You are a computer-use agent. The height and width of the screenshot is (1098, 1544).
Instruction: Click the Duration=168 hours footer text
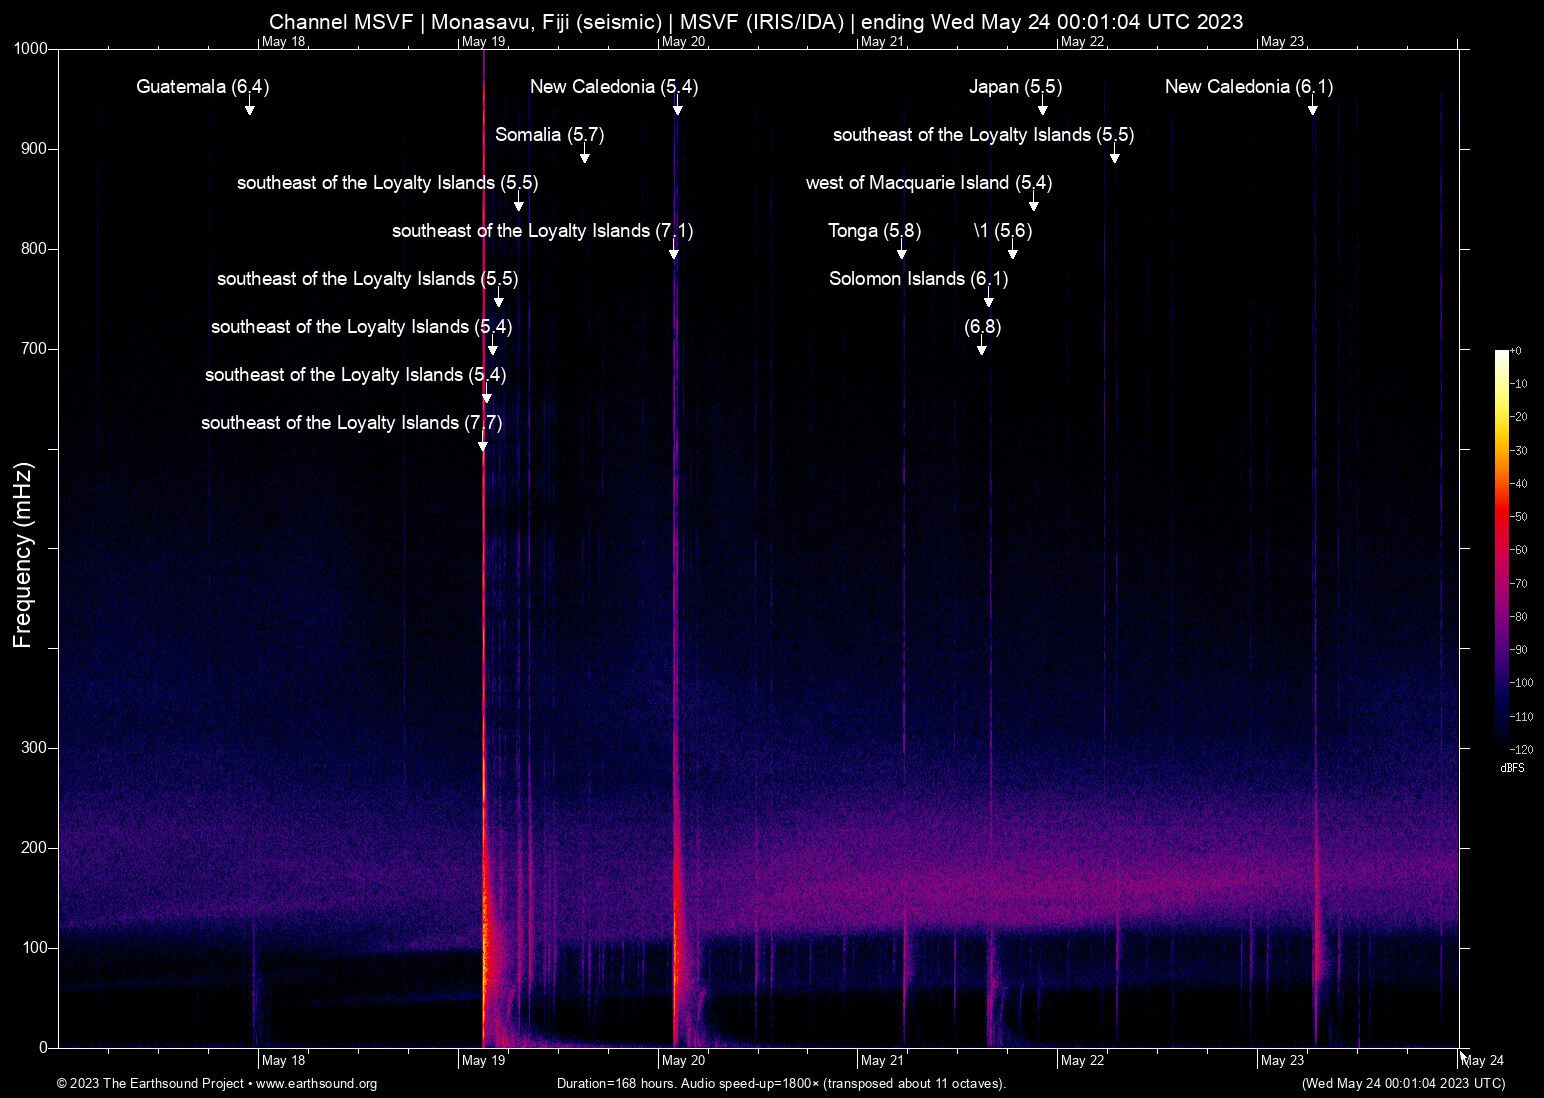tap(781, 1084)
